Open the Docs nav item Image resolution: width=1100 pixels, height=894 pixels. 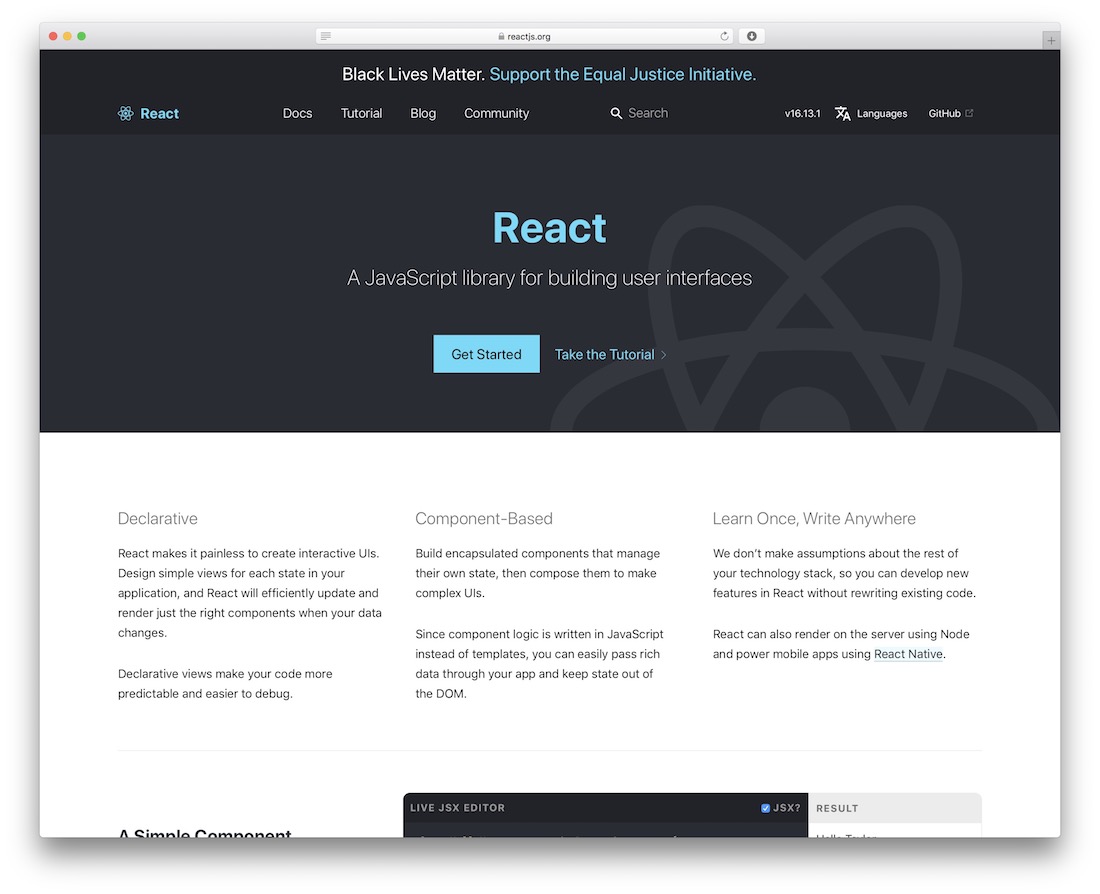tap(297, 113)
